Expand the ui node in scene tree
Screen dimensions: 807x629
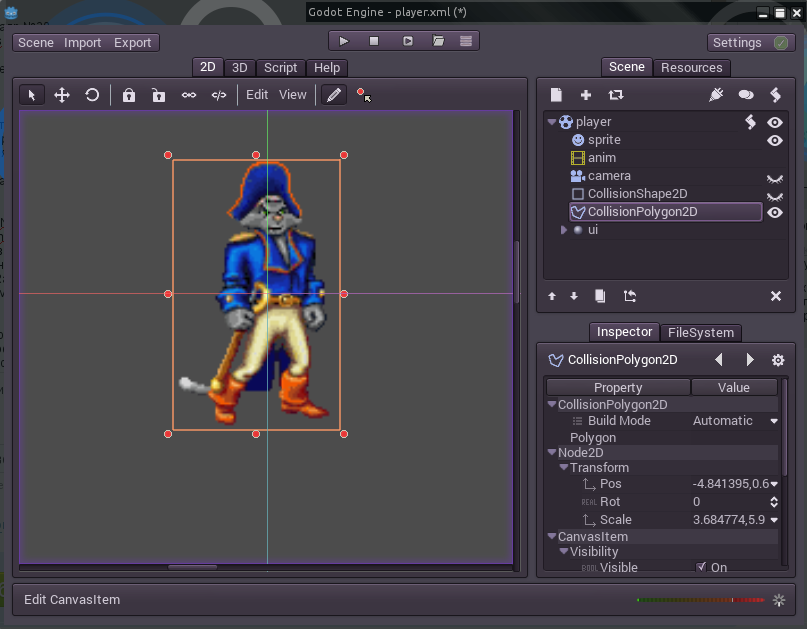[564, 230]
